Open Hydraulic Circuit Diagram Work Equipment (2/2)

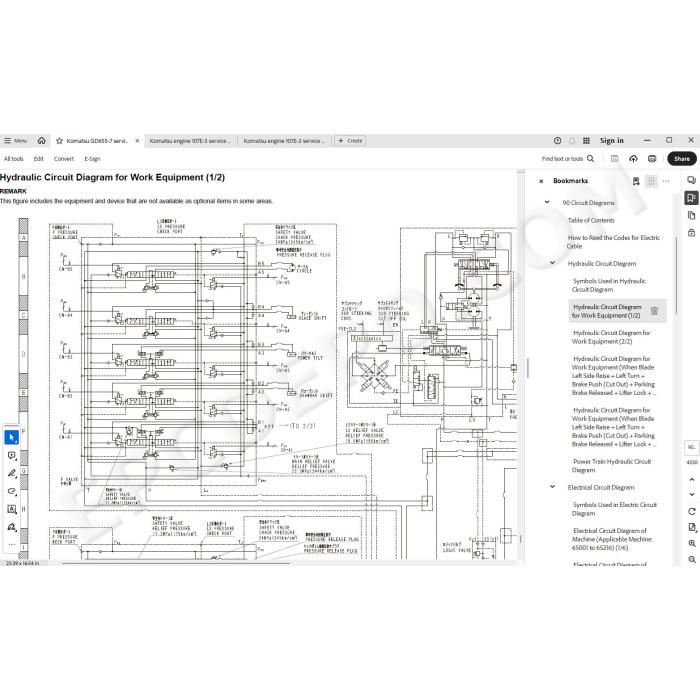click(x=611, y=337)
